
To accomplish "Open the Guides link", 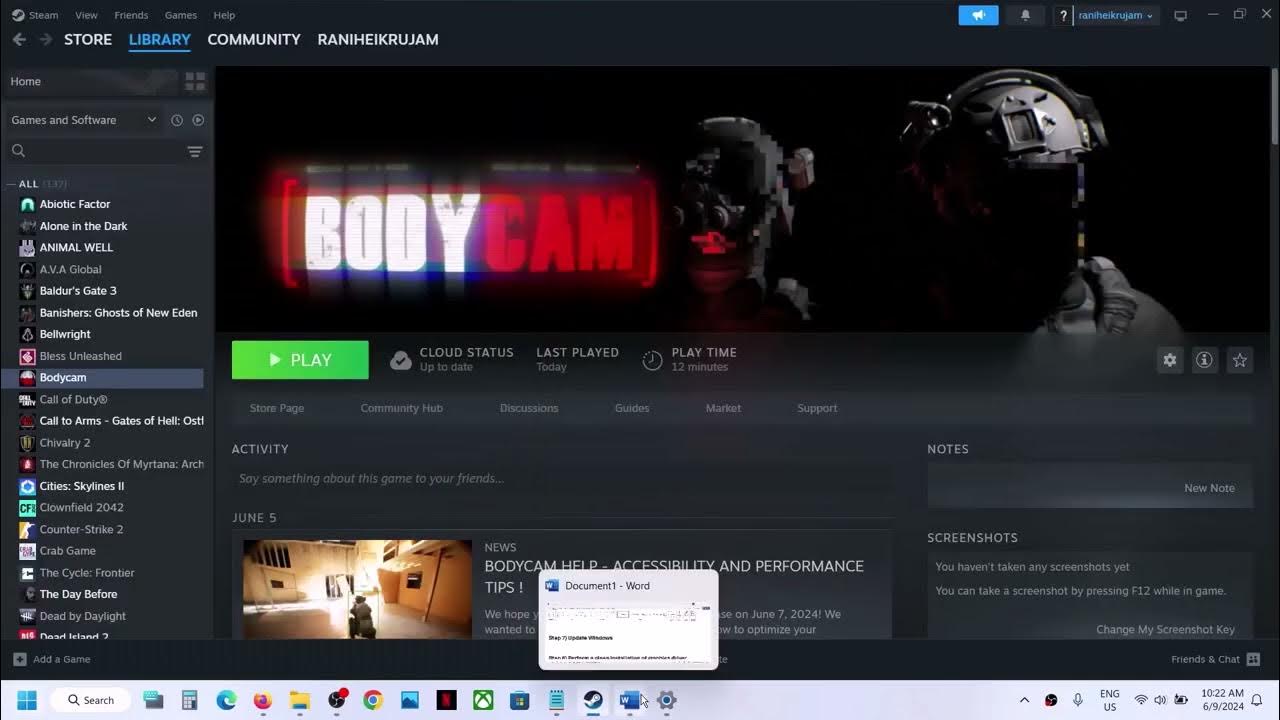I will pos(632,408).
